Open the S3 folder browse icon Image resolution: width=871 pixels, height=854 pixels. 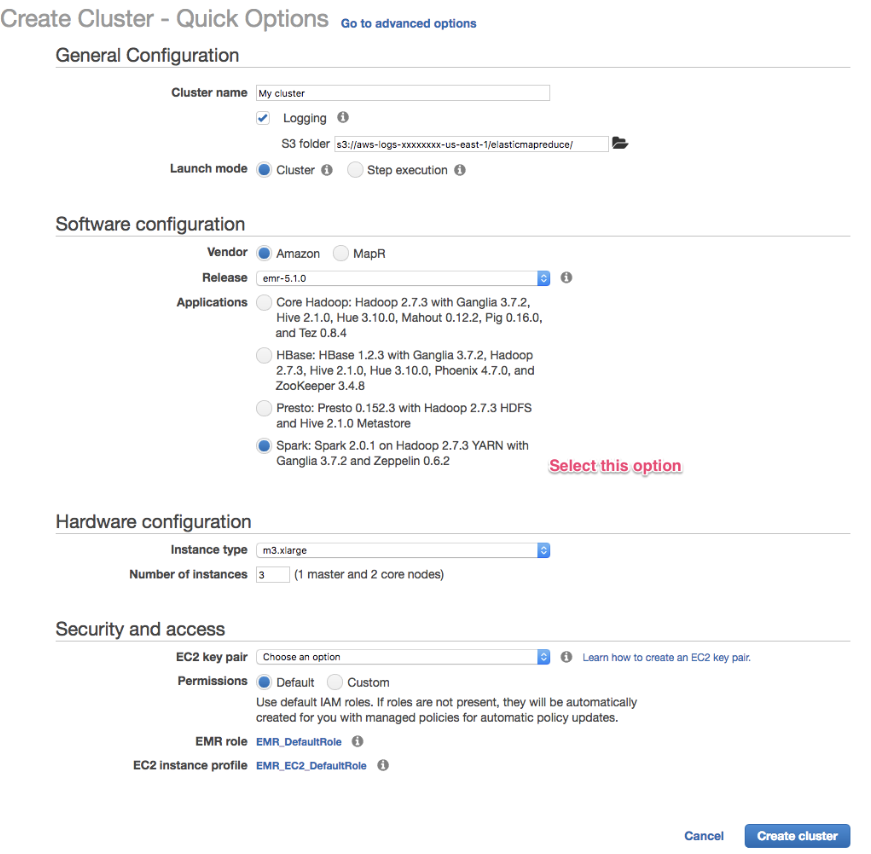(620, 144)
